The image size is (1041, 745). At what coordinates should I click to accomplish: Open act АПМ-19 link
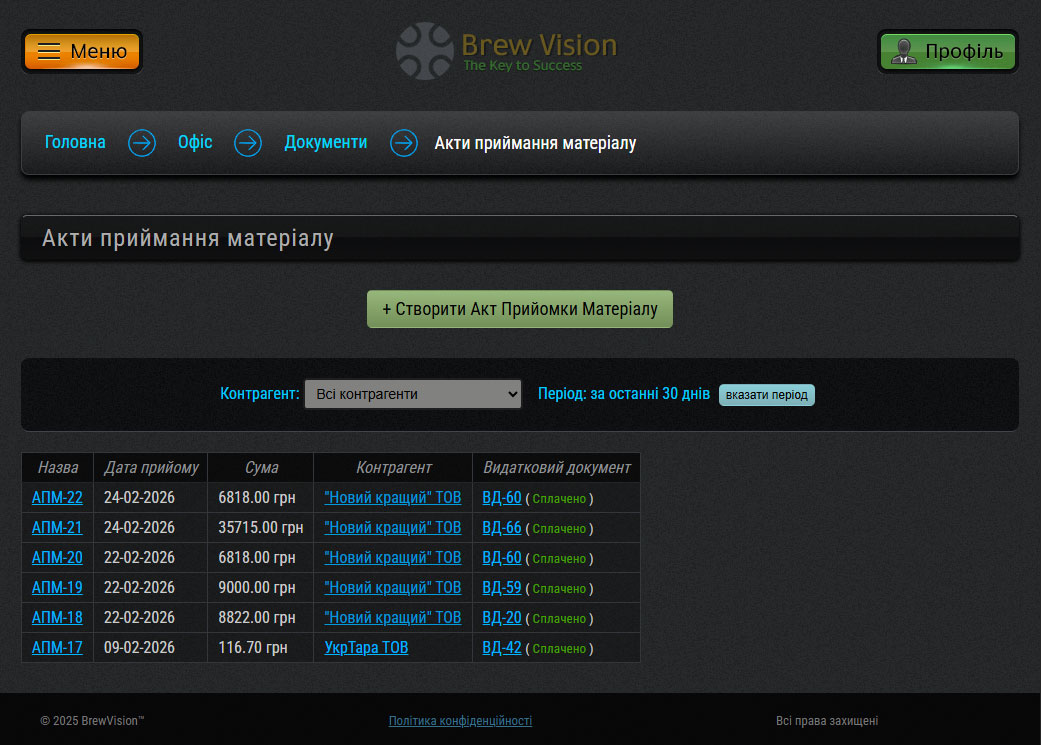(57, 588)
